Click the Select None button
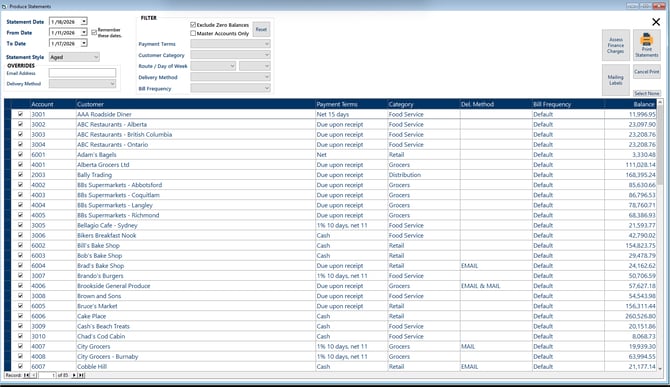 [646, 93]
